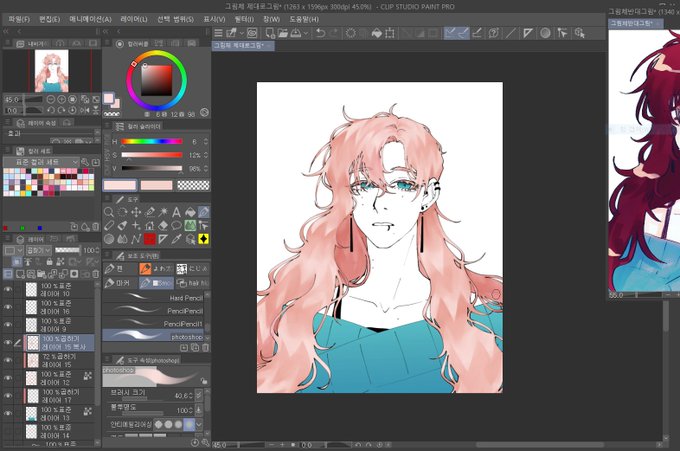Select the Ruler triangle tool in tool palette
The width and height of the screenshot is (680, 451).
click(x=163, y=239)
